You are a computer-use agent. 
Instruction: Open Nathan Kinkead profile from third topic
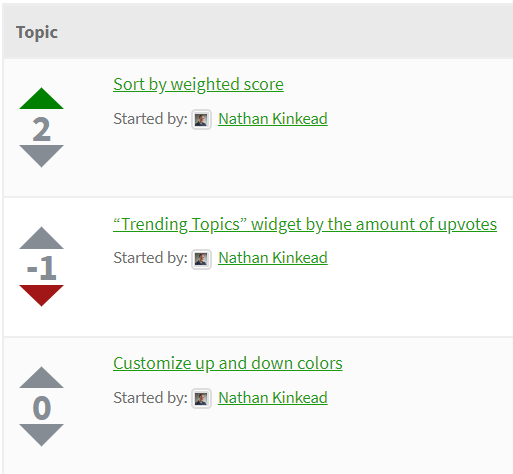[273, 398]
